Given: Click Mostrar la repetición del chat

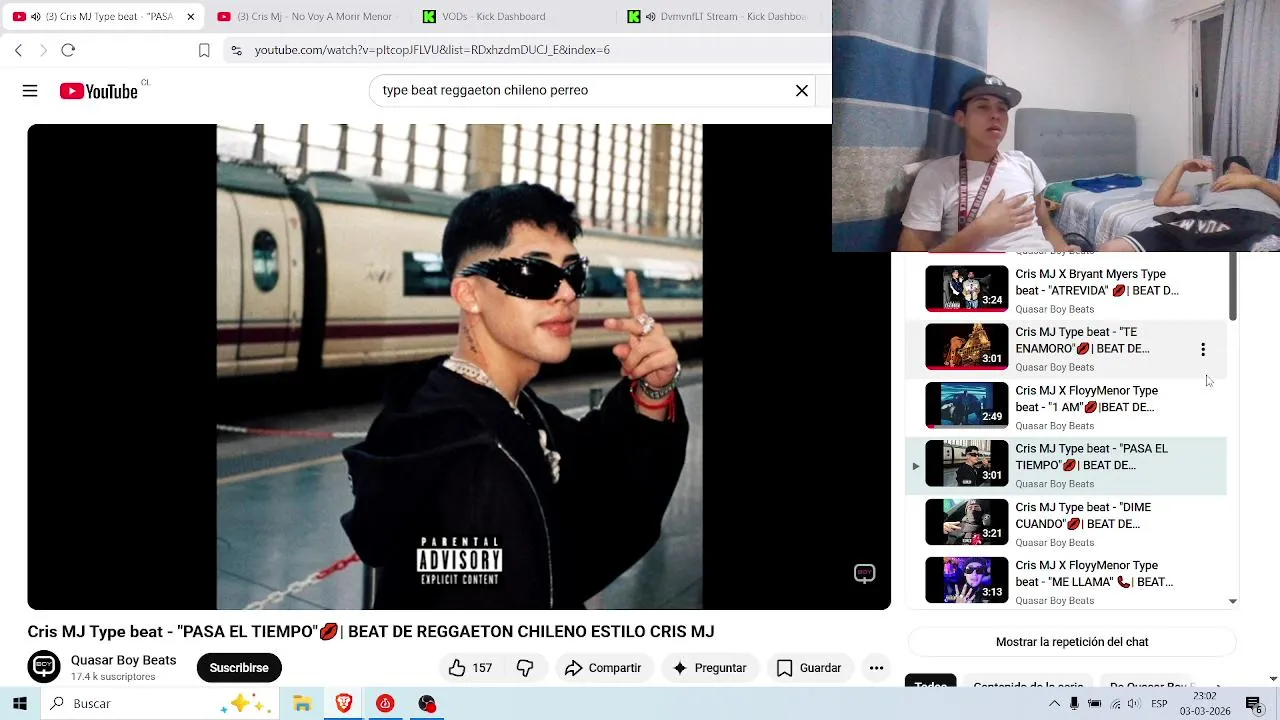Looking at the screenshot, I should pos(1072,642).
